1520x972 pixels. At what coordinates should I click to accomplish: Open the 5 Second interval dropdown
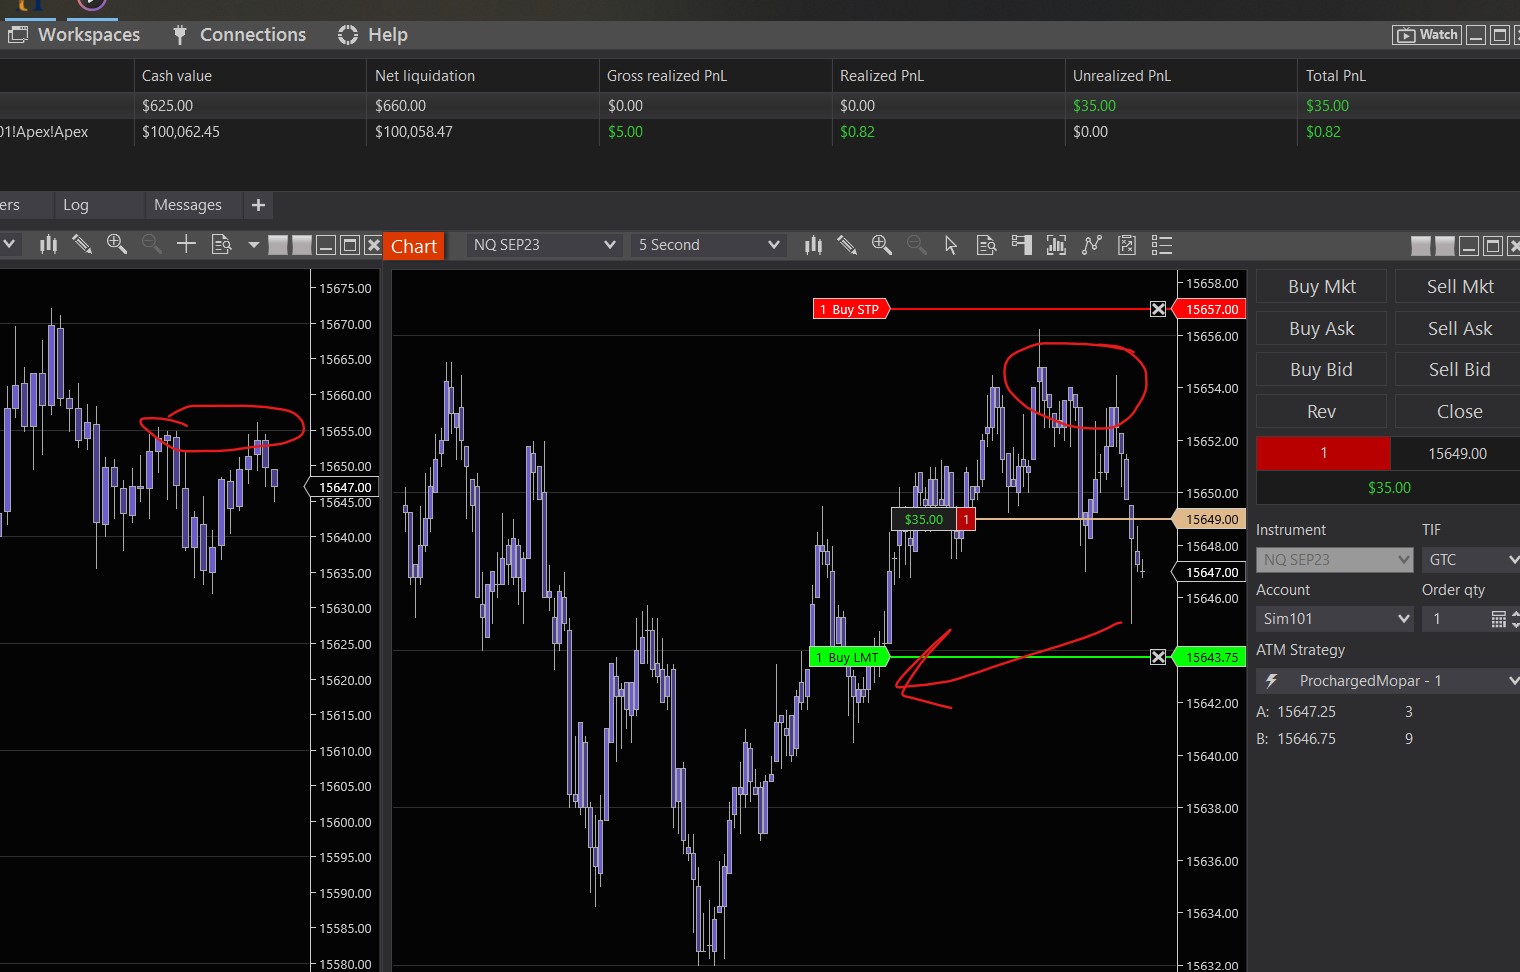click(x=708, y=245)
